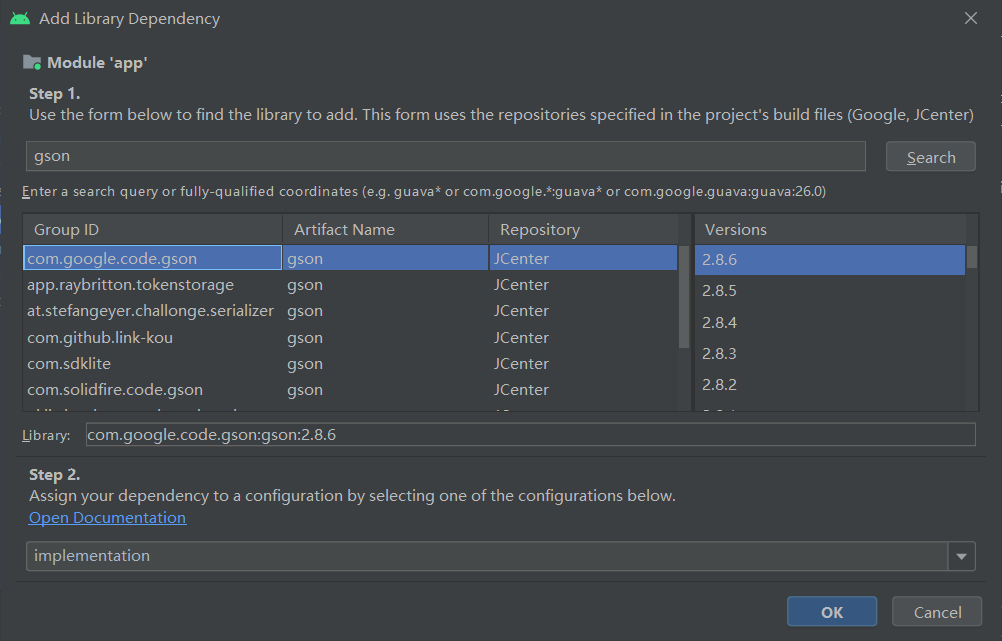Click the module folder icon beside Module 'app'
Viewport: 1002px width, 641px height.
tap(32, 63)
